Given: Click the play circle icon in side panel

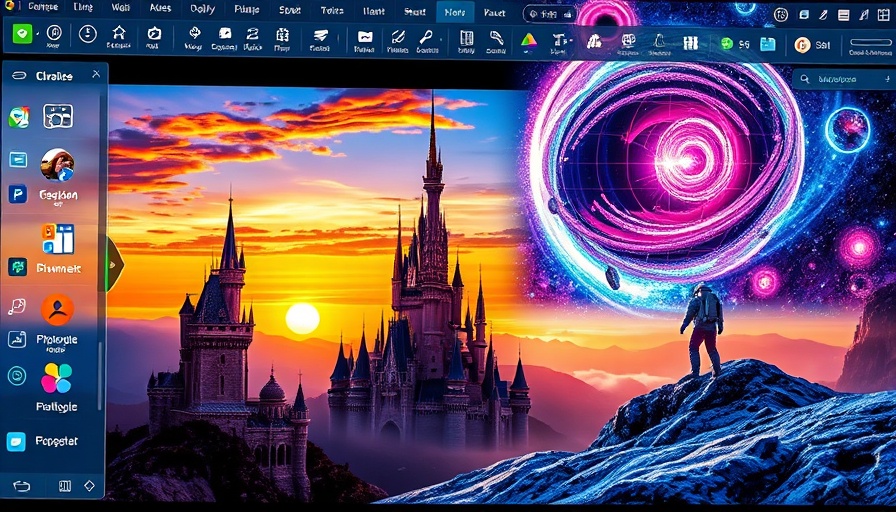Looking at the screenshot, I should [17, 375].
